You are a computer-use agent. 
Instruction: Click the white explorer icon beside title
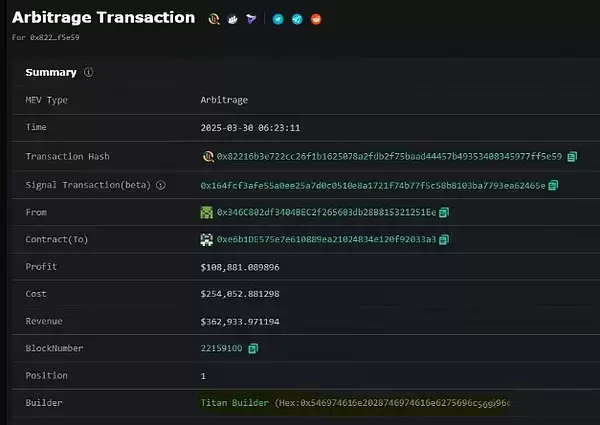click(x=232, y=19)
